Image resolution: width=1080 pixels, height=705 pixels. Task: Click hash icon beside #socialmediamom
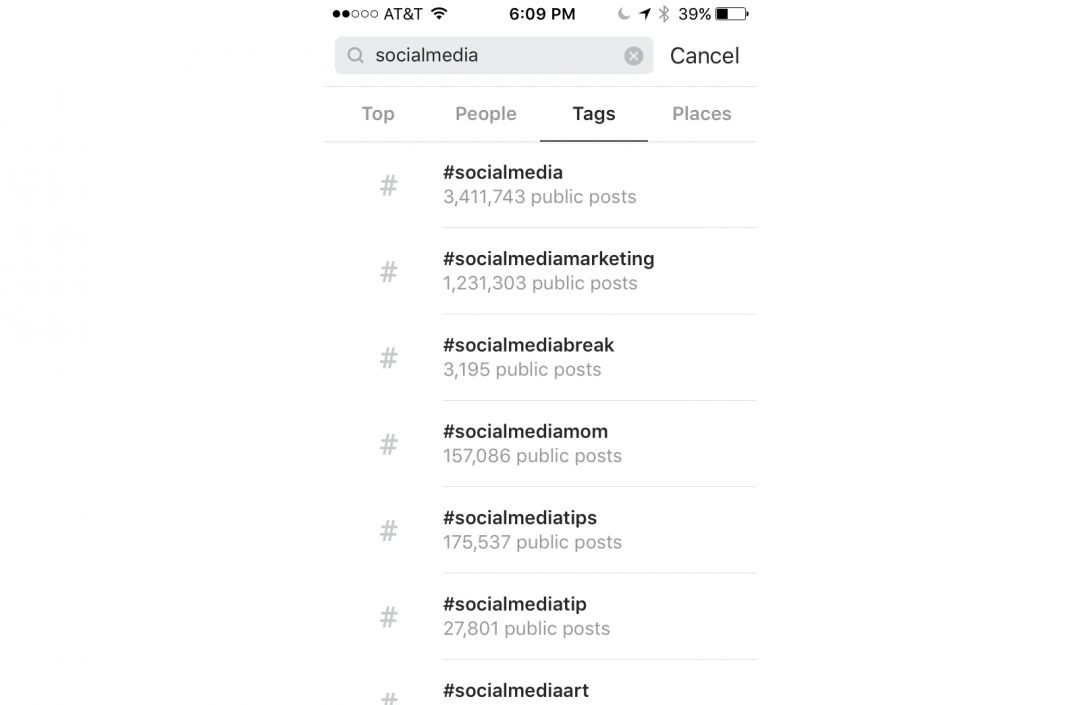pyautogui.click(x=389, y=444)
